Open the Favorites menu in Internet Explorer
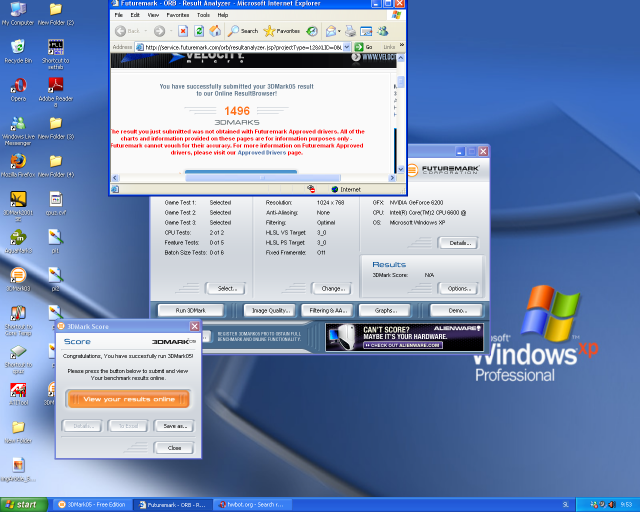This screenshot has height=512, width=640. coord(178,15)
